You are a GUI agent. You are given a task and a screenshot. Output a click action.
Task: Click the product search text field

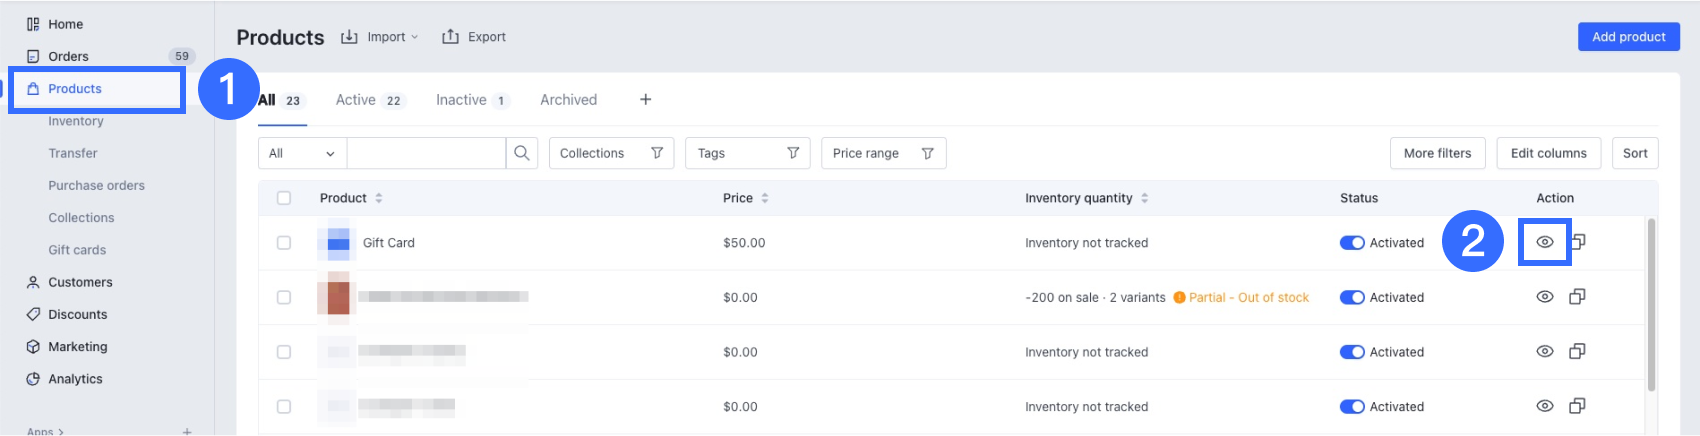(426, 153)
